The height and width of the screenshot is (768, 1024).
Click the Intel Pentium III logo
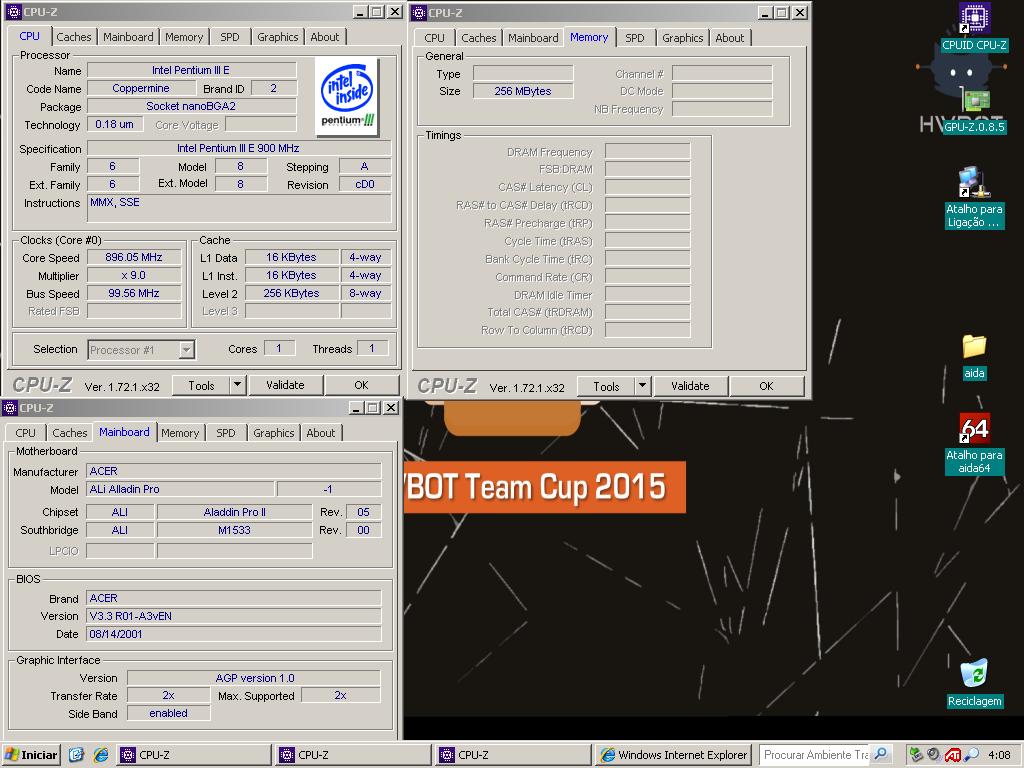(347, 96)
